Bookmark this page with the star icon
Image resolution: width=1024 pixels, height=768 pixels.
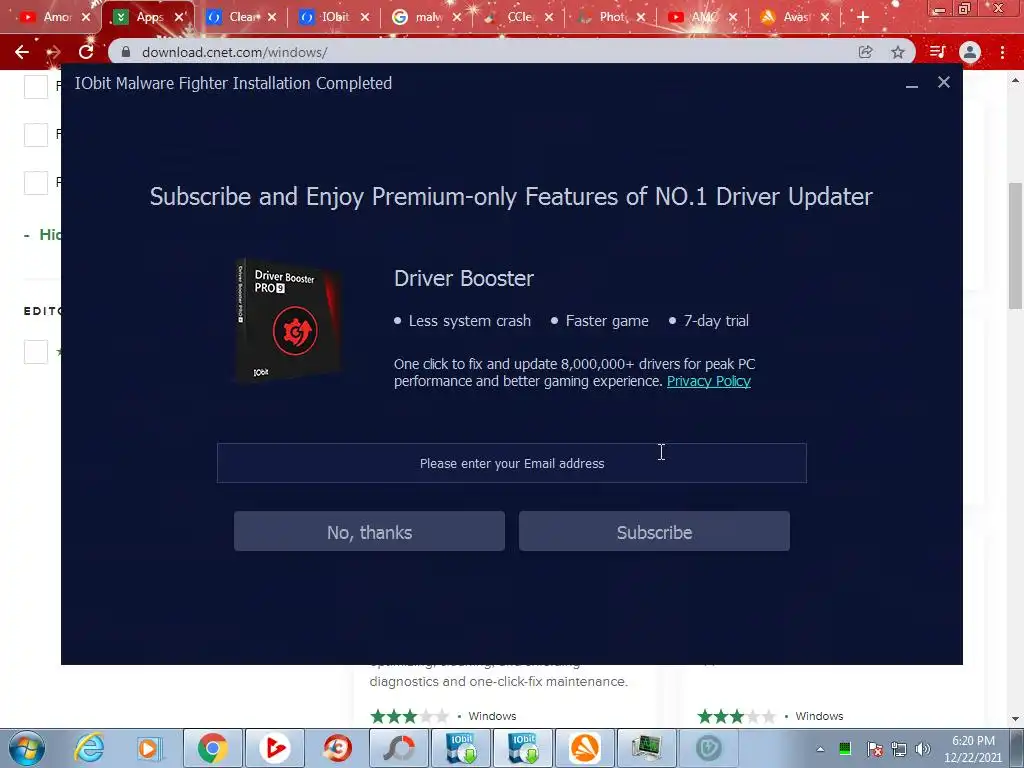coord(898,52)
